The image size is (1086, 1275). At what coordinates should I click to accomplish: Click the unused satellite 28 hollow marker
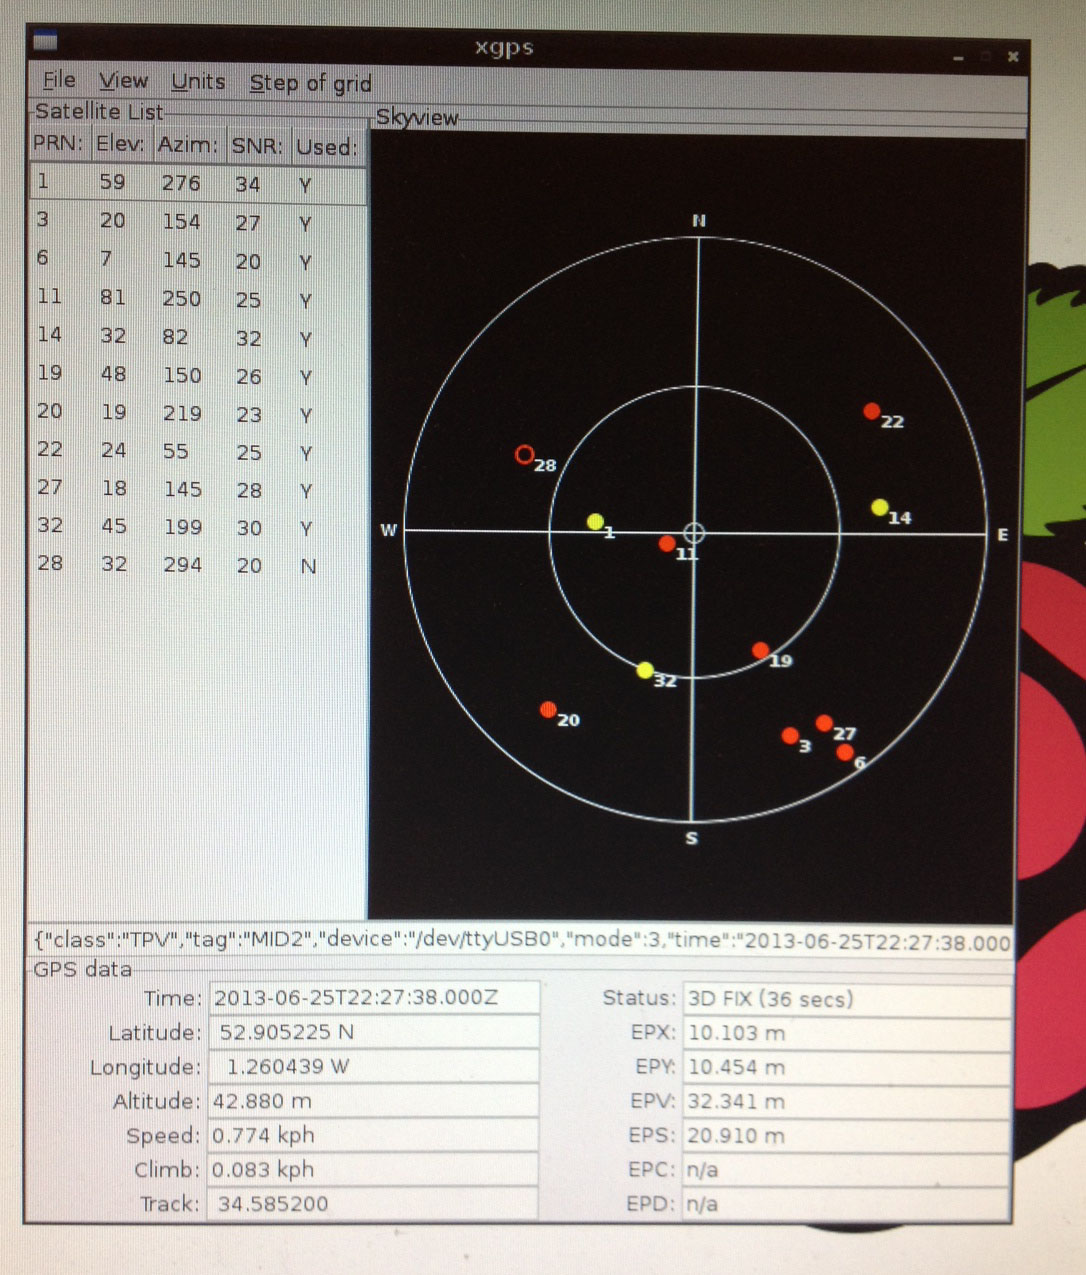pos(524,455)
